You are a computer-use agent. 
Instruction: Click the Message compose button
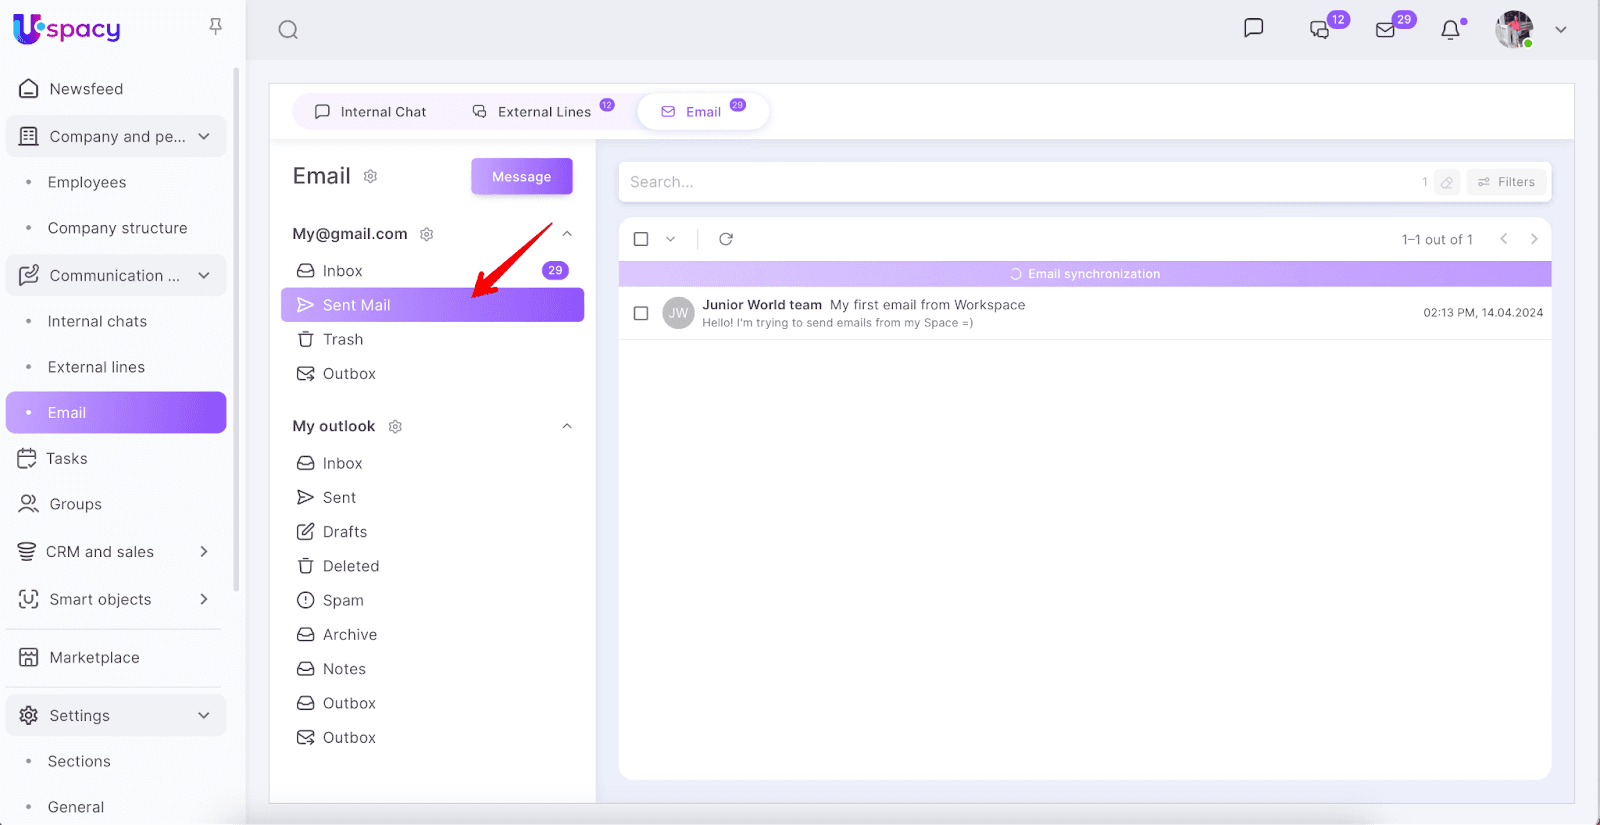(x=521, y=177)
